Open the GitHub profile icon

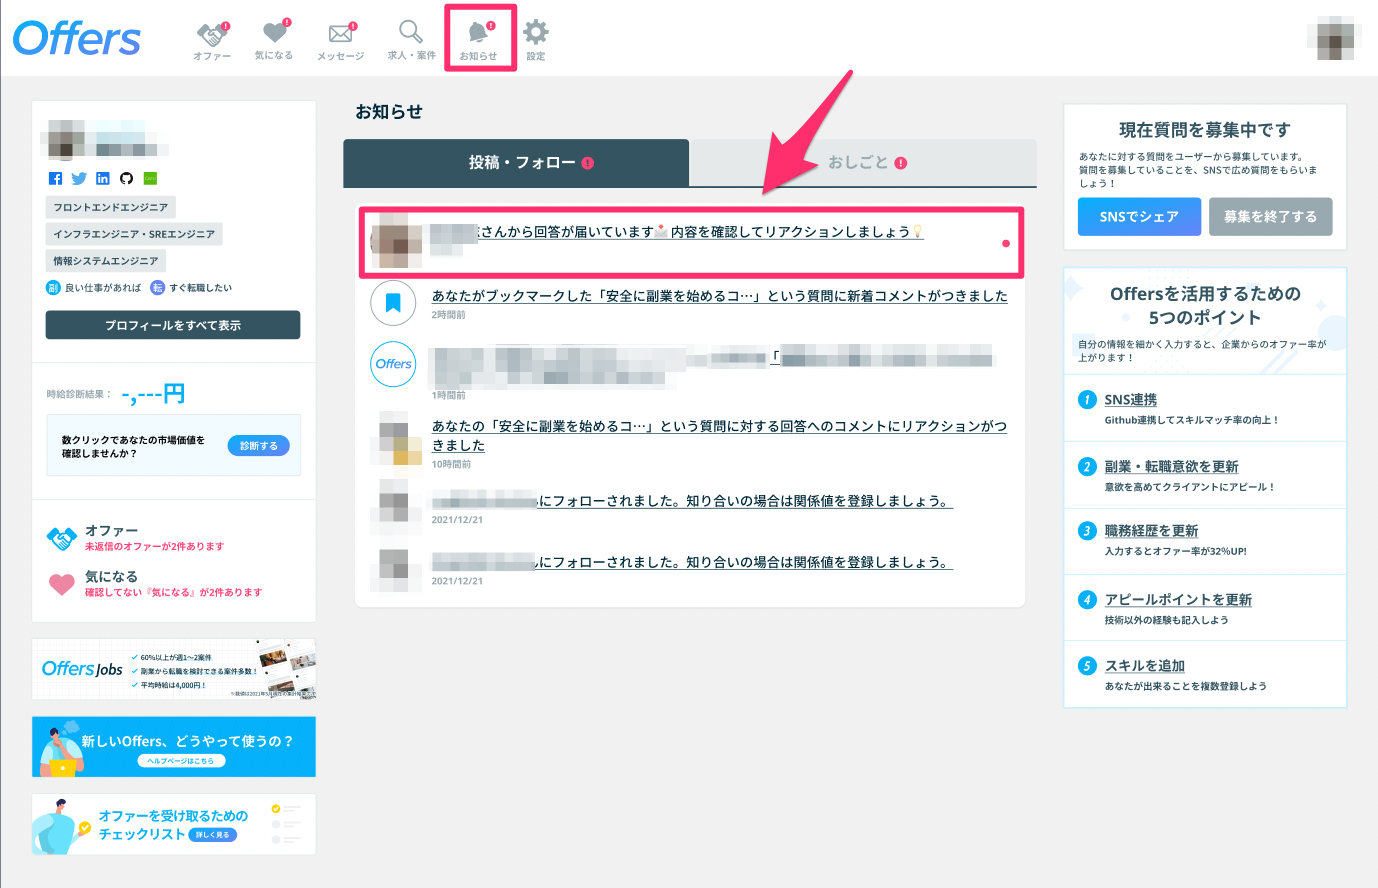(126, 178)
